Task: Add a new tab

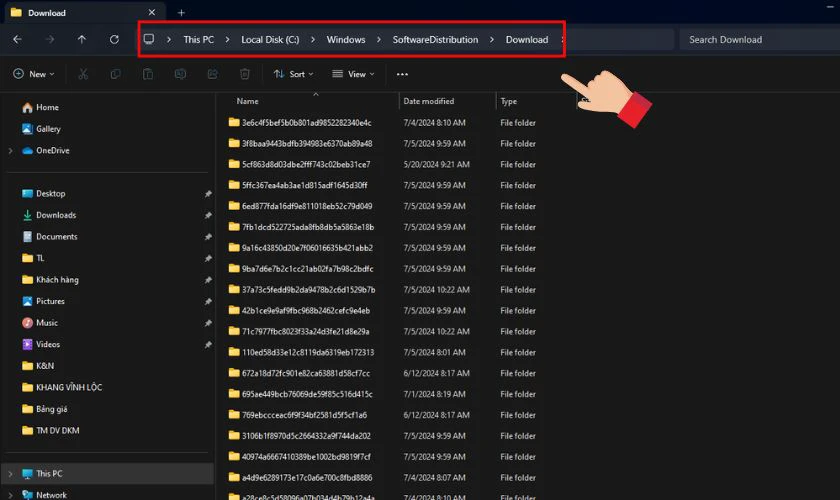Action: point(181,13)
